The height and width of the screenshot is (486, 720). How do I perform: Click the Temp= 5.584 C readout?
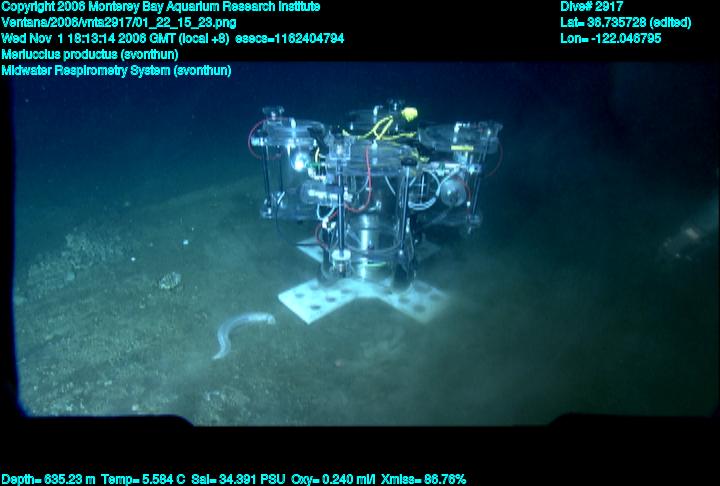click(x=143, y=480)
